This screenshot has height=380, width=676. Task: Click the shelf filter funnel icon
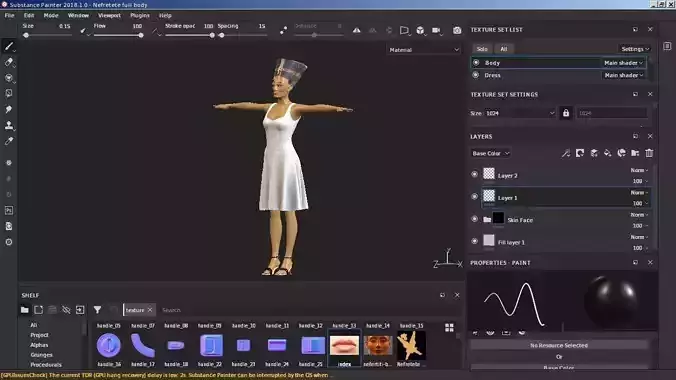97,310
